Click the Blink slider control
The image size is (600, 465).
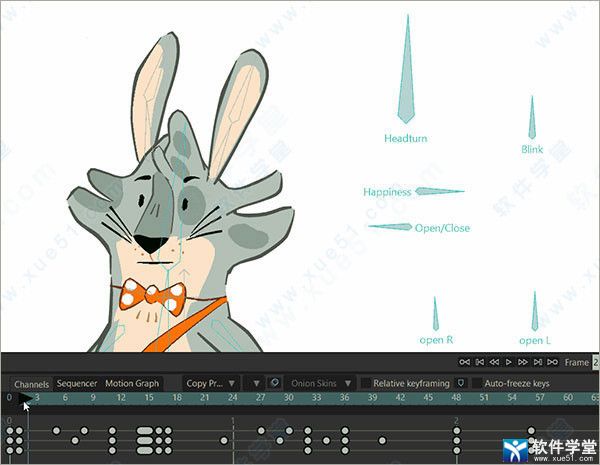tap(532, 122)
